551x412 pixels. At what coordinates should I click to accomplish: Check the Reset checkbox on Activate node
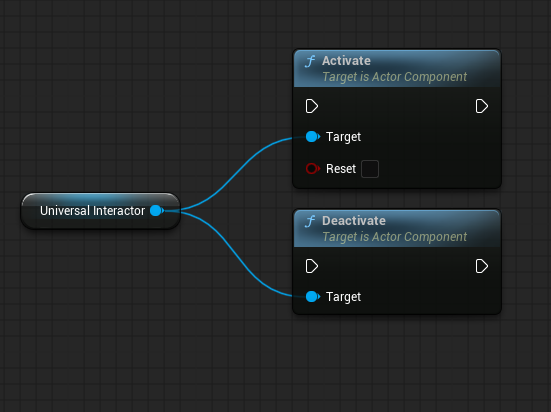(370, 169)
